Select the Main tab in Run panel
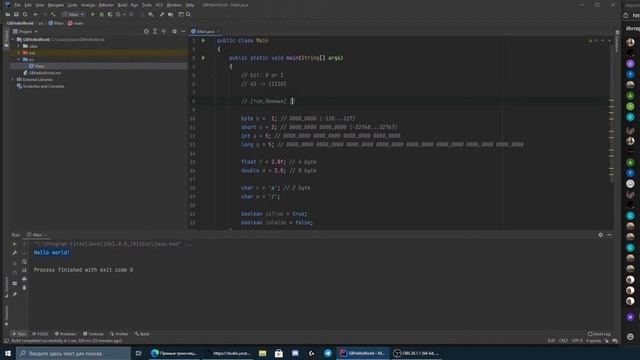This screenshot has width=640, height=360. coord(37,235)
